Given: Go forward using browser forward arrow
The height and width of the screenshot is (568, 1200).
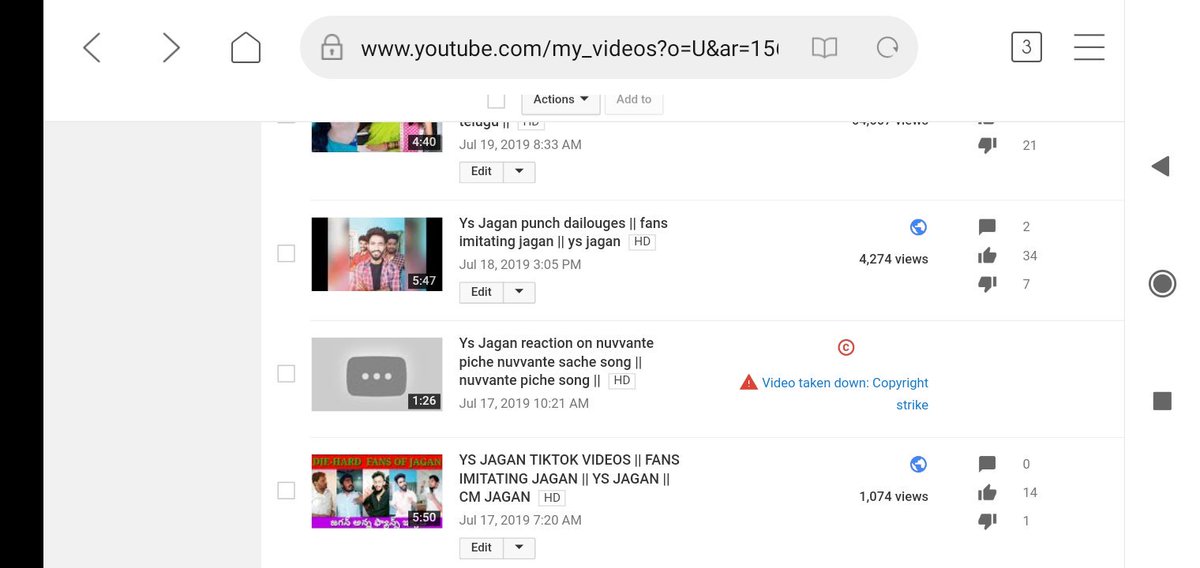Looking at the screenshot, I should [171, 47].
